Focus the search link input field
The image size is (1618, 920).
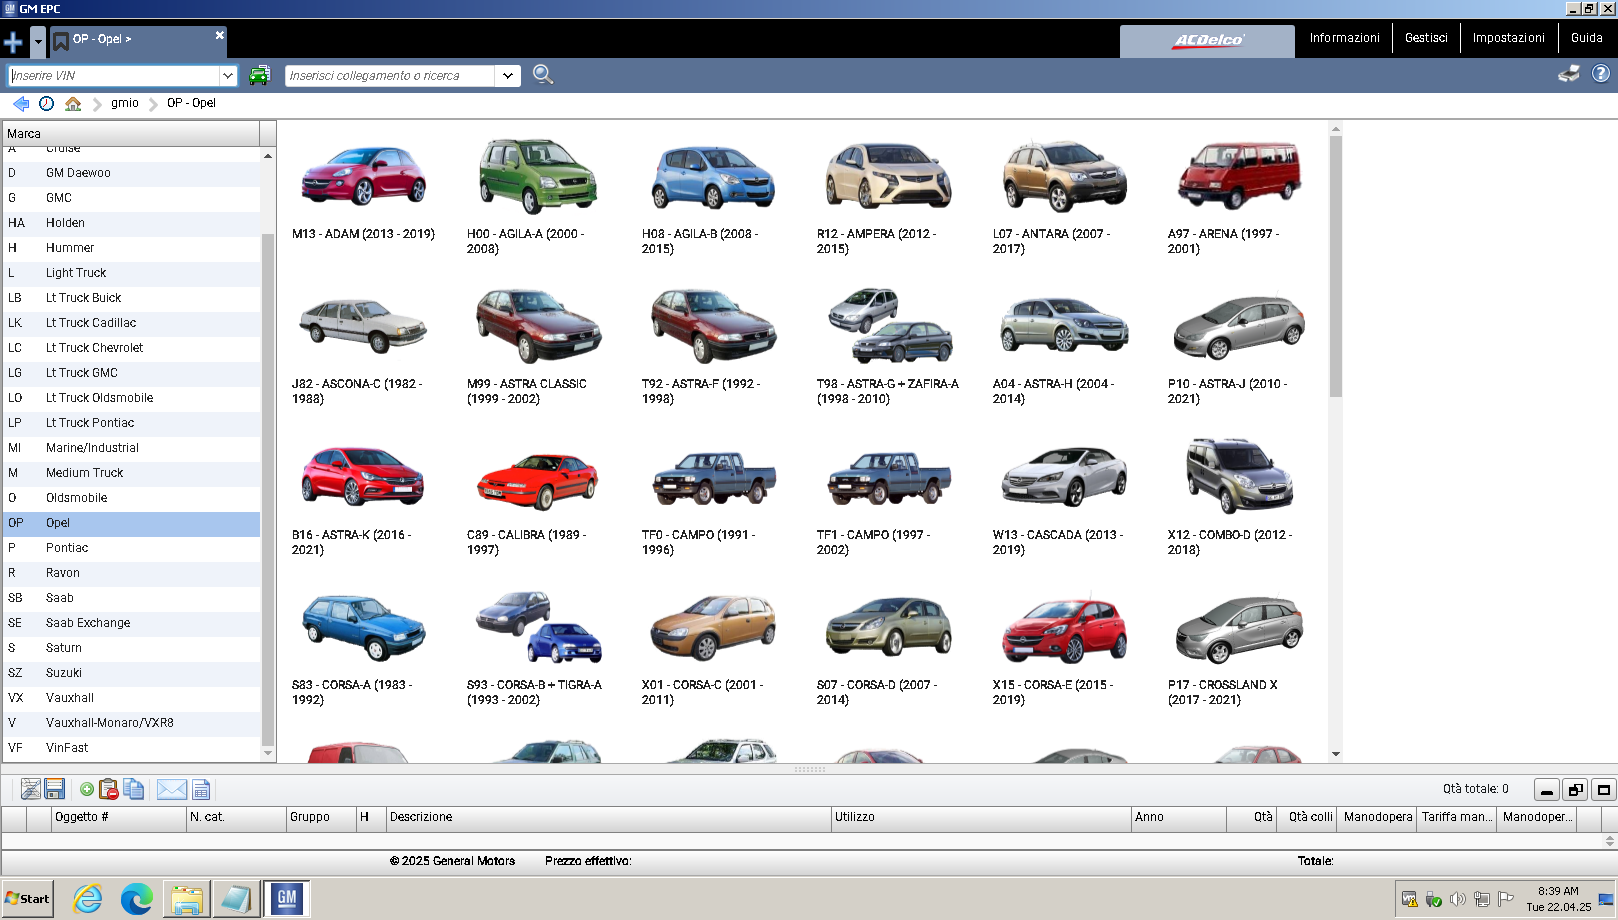click(390, 75)
